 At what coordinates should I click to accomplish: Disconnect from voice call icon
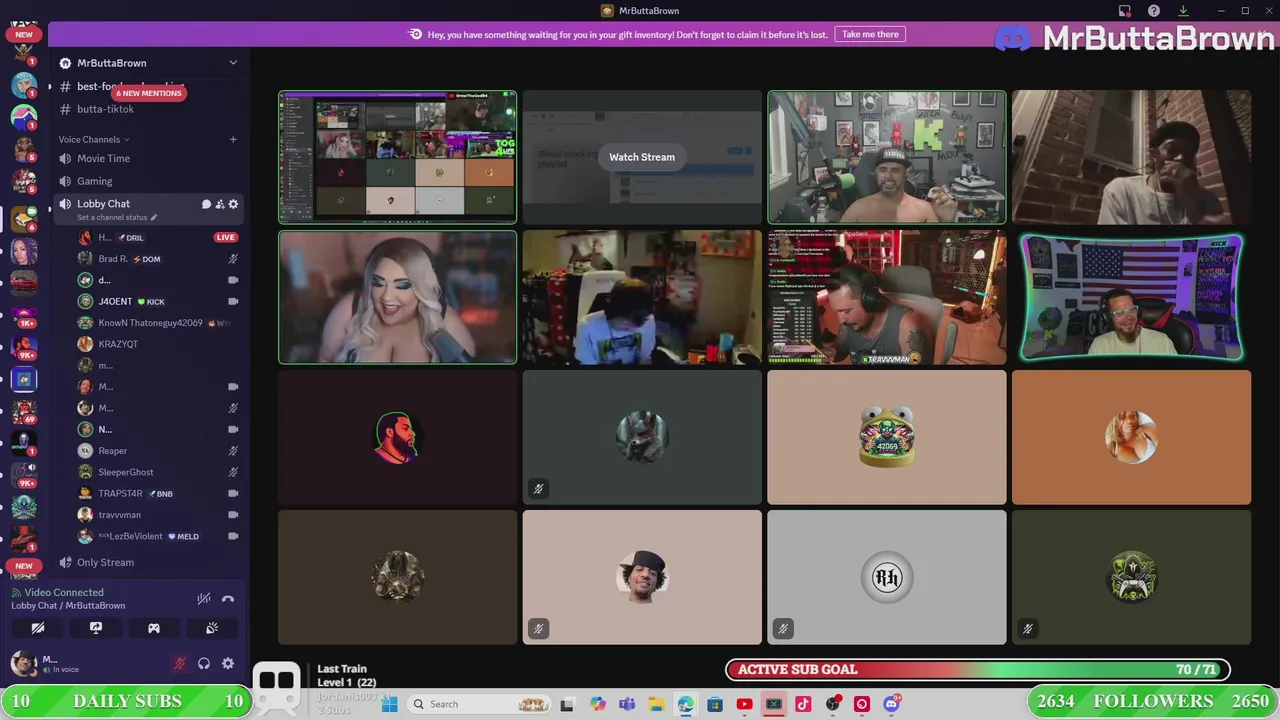[x=228, y=599]
